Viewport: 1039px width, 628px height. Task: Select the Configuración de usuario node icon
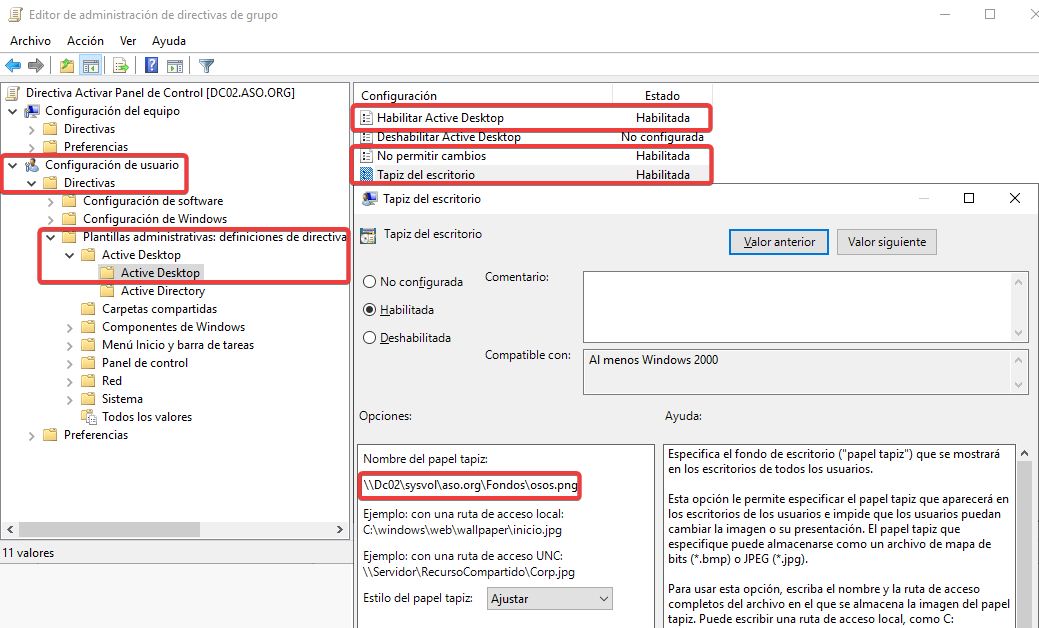(33, 165)
